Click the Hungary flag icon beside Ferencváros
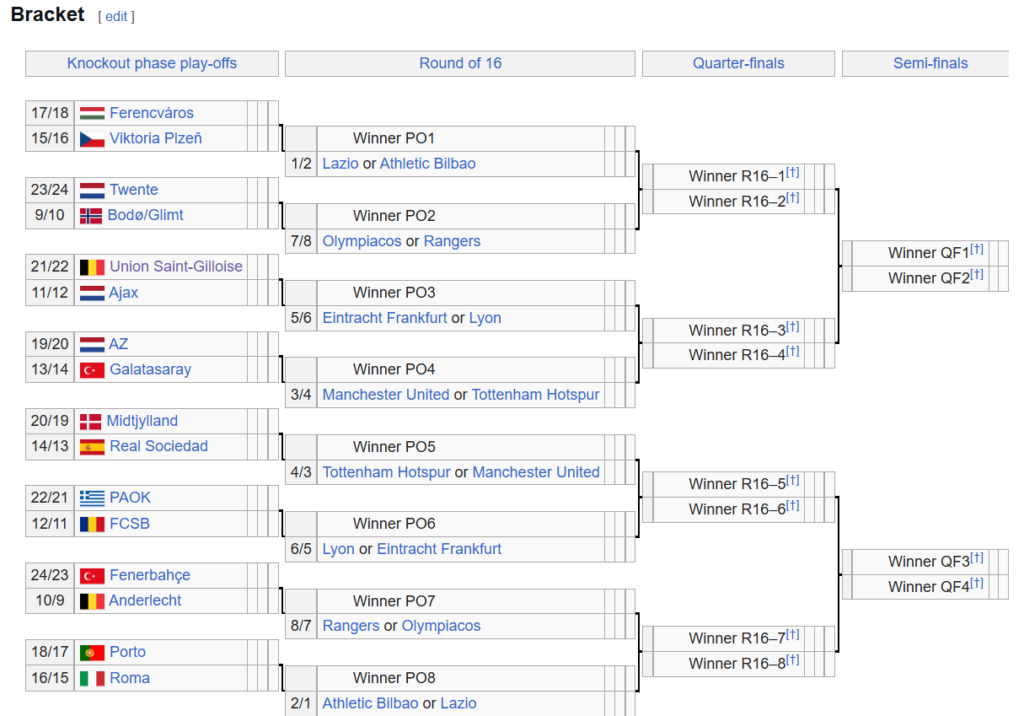1024x716 pixels. (92, 113)
